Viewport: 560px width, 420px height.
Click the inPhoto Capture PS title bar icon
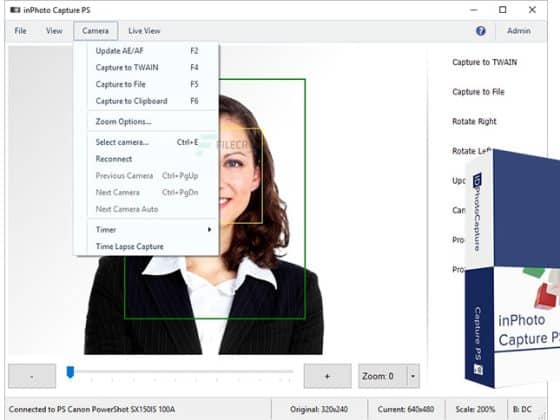click(15, 10)
